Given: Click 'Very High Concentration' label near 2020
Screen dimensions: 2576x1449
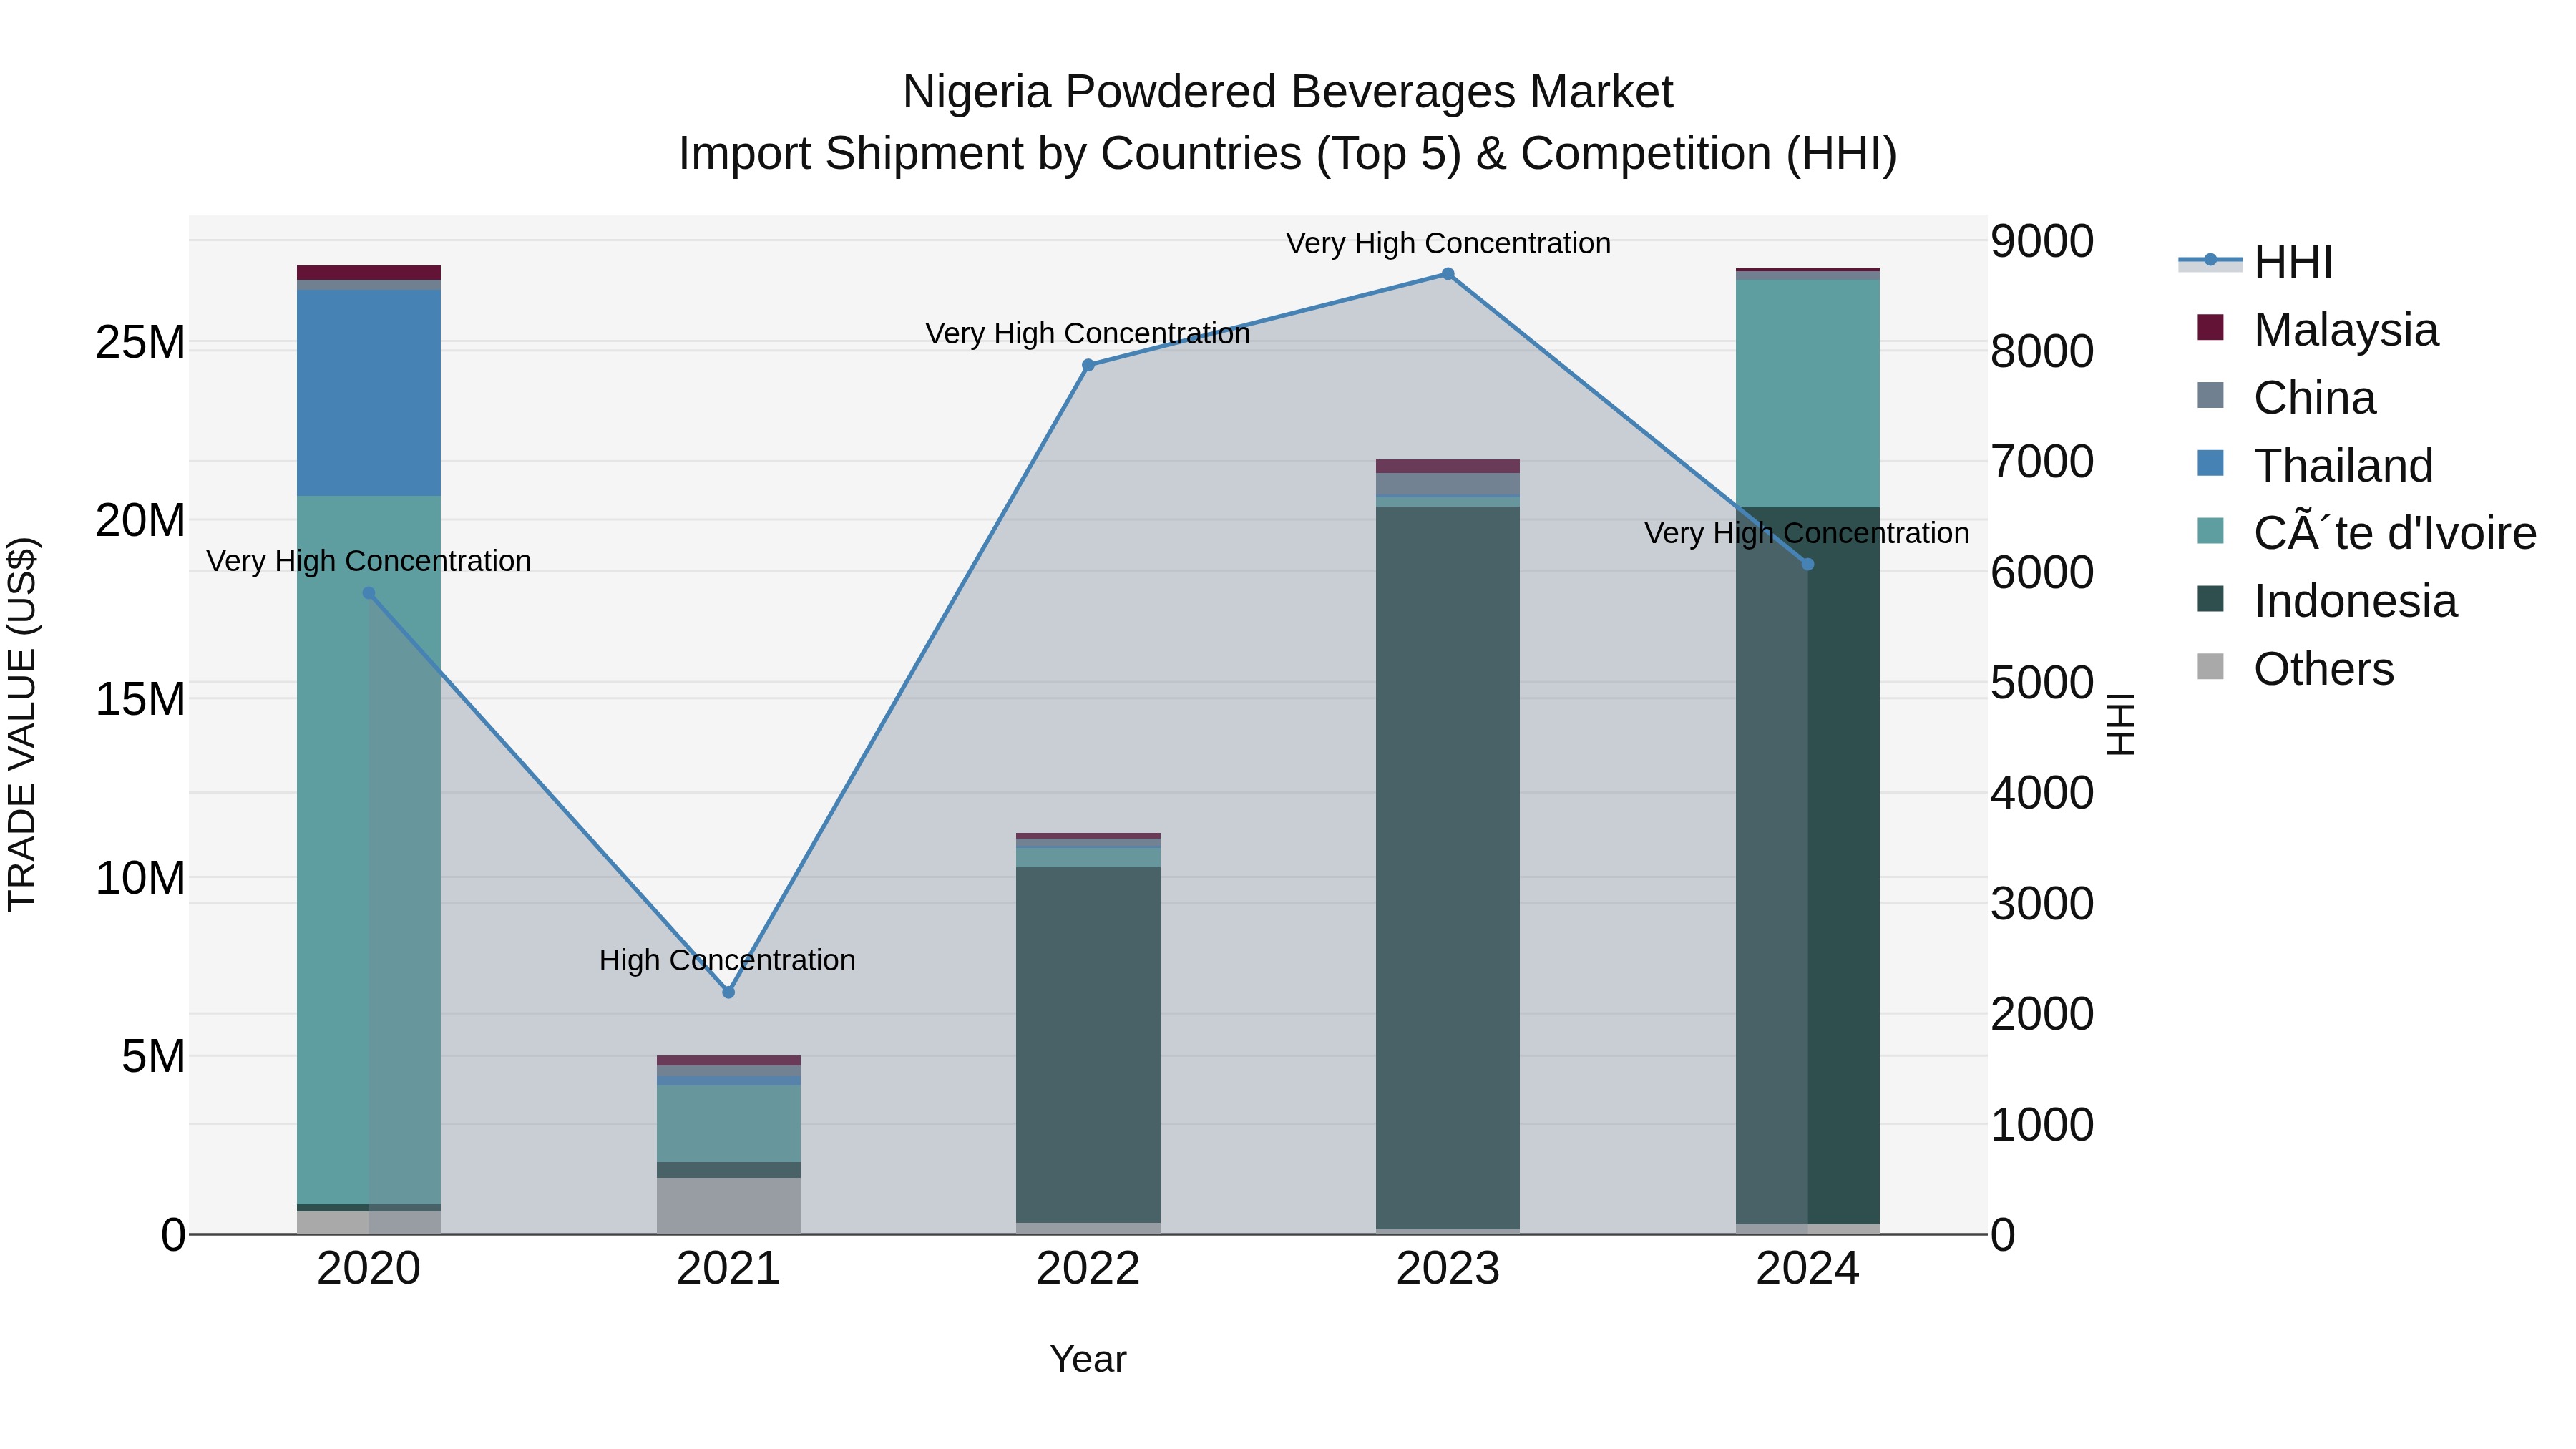Looking at the screenshot, I should [x=369, y=561].
